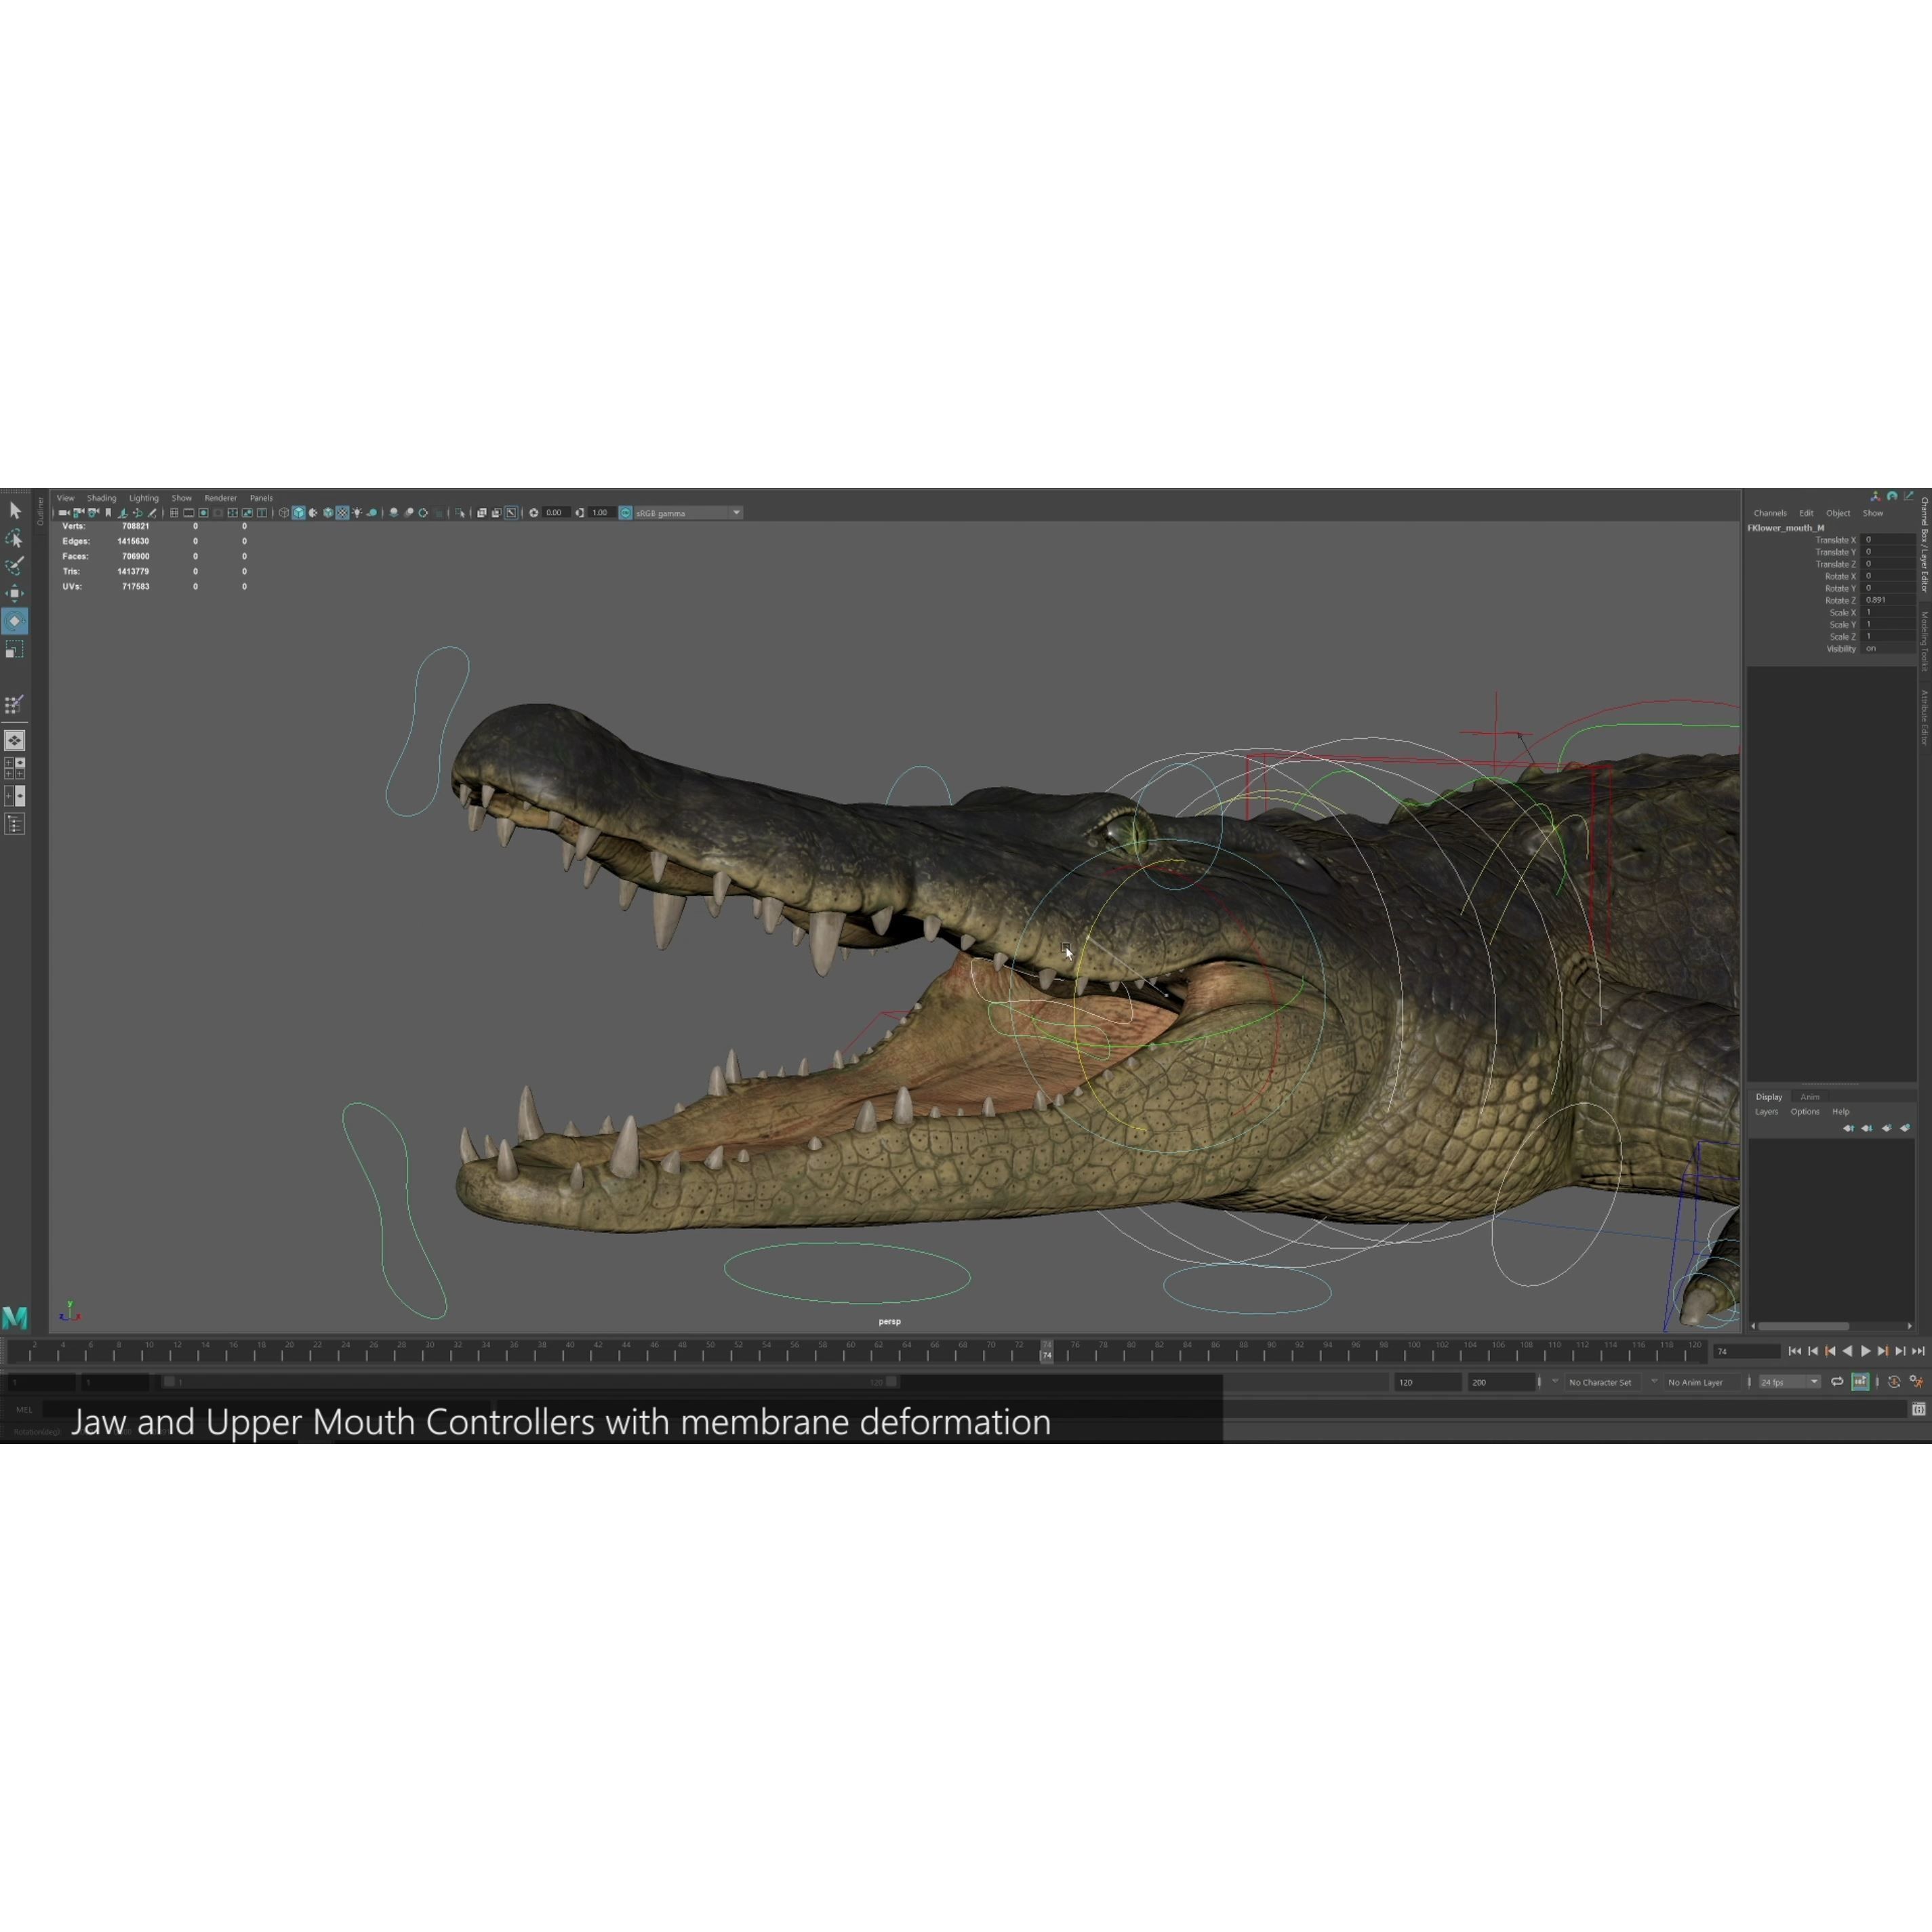This screenshot has height=1932, width=1932.
Task: Open the No Anim Layer dropdown arrow
Action: tap(1654, 1382)
